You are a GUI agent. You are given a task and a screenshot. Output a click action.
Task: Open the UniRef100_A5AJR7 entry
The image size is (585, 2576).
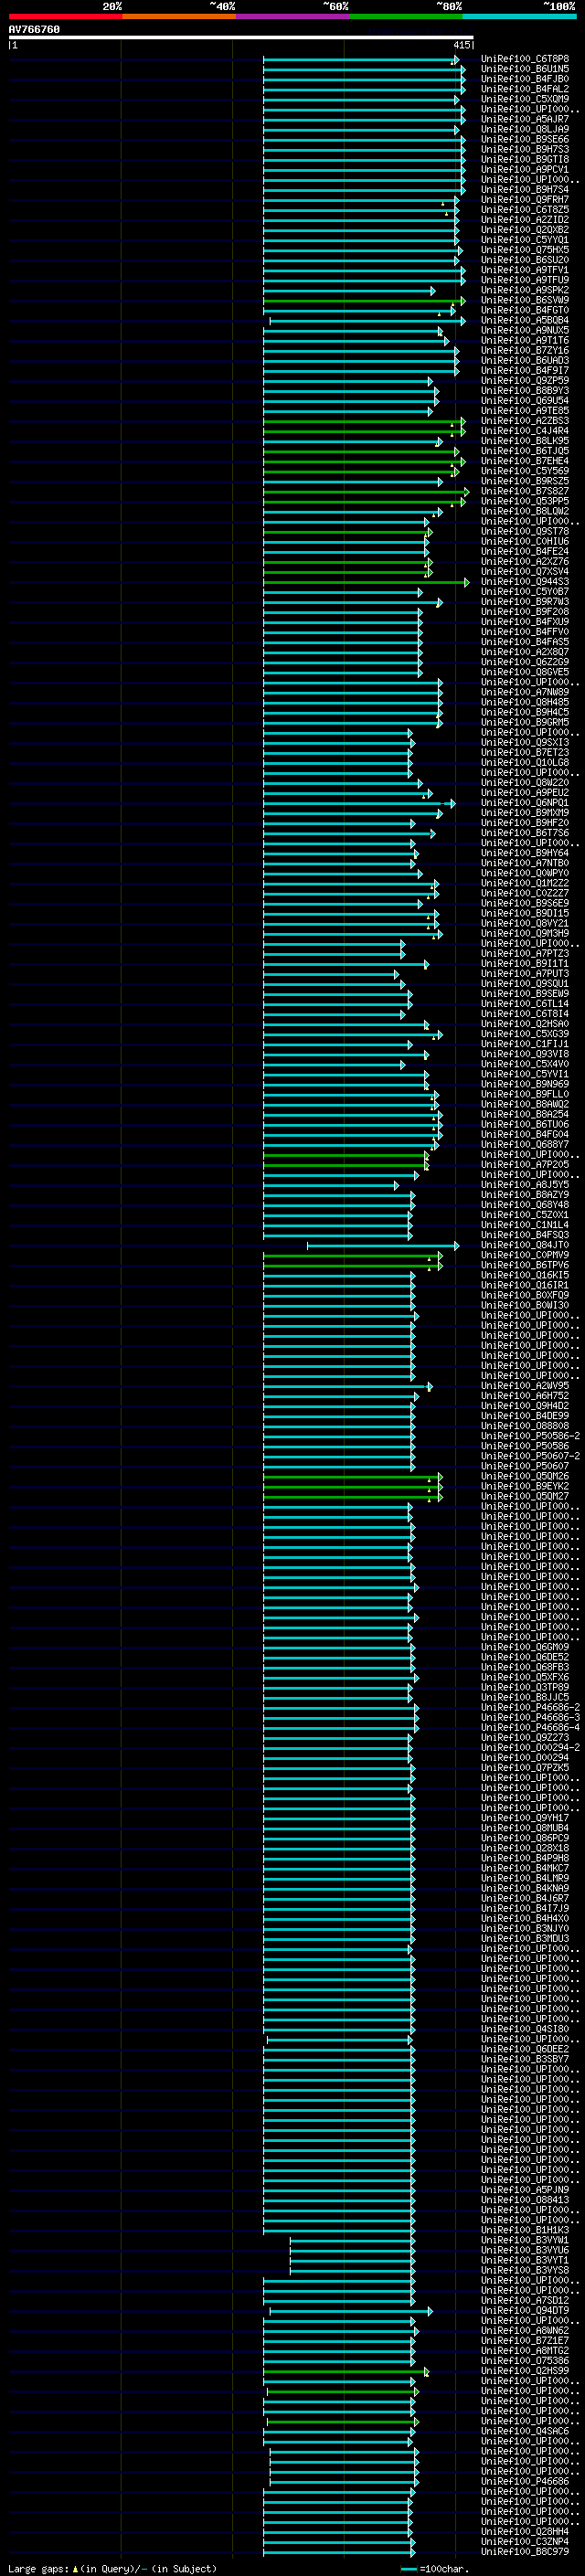525,119
